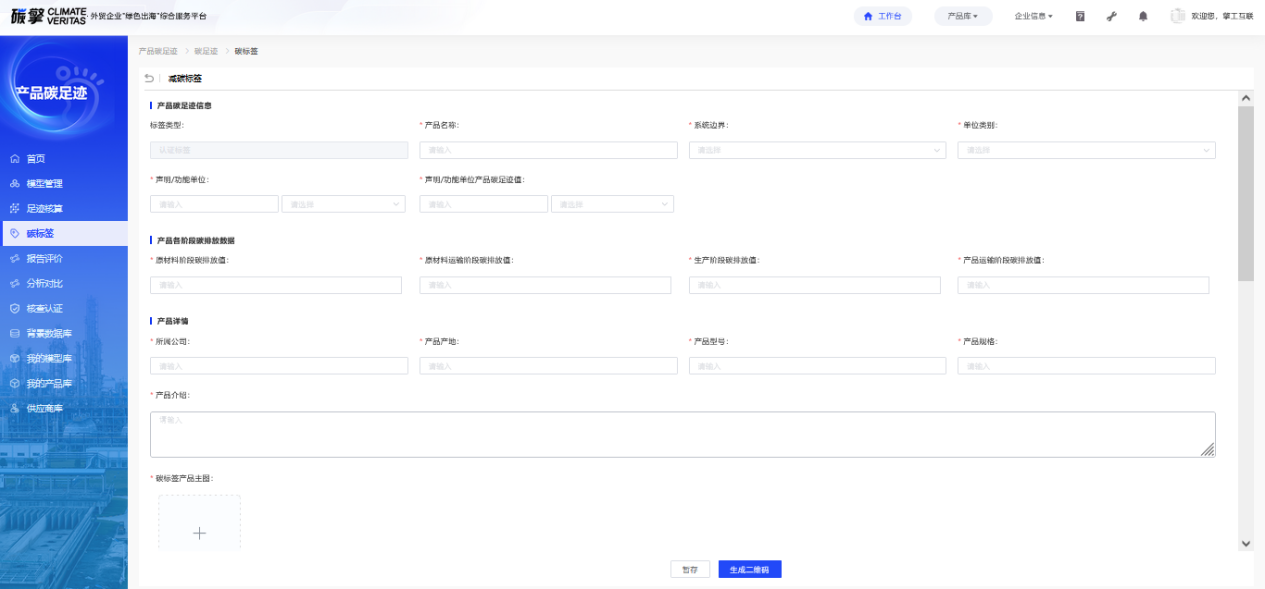The image size is (1265, 589).
Task: Click the user avatar icon
Action: click(1177, 16)
